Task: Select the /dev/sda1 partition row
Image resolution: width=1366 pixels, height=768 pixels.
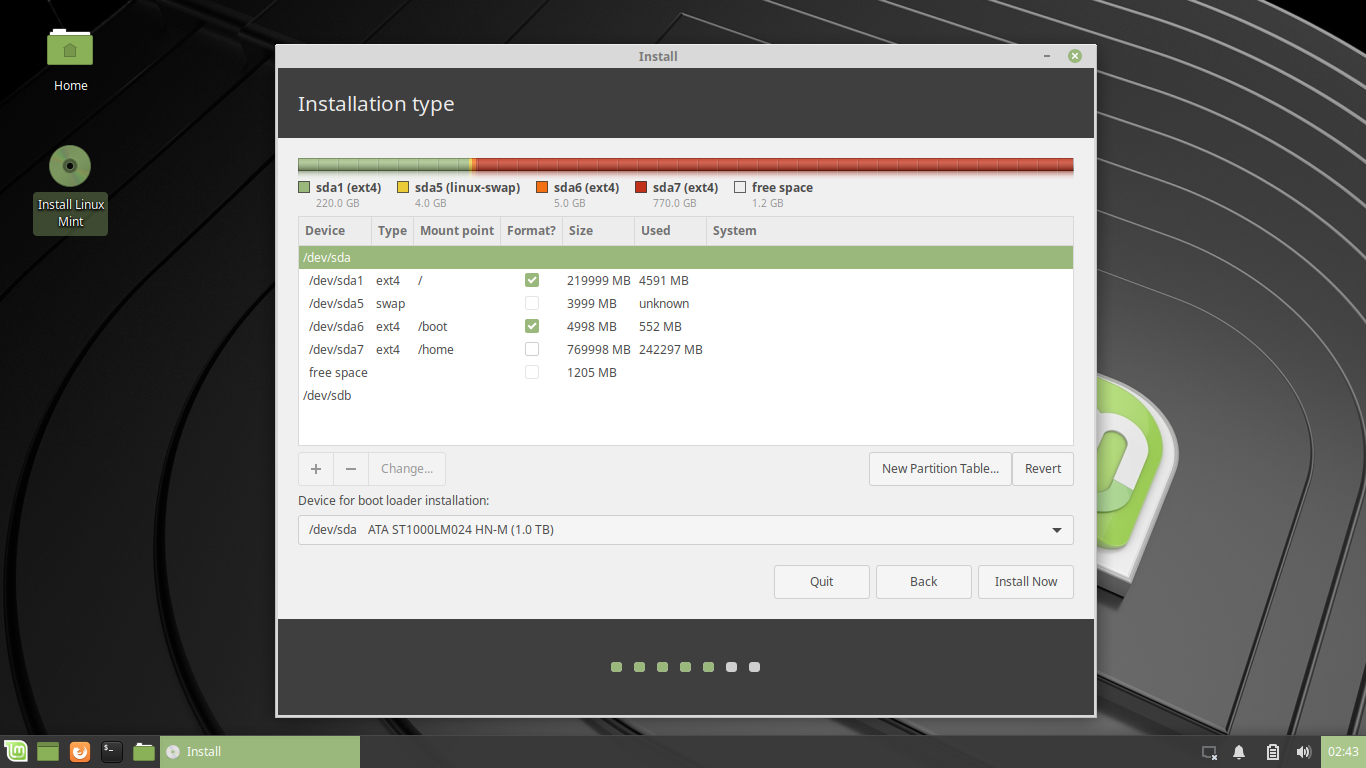Action: 686,281
